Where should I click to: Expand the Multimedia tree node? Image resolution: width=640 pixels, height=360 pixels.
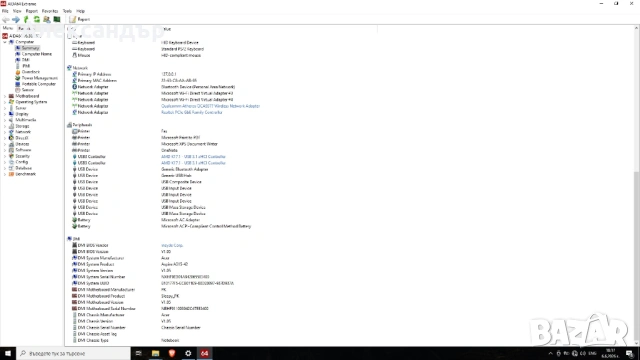point(5,120)
